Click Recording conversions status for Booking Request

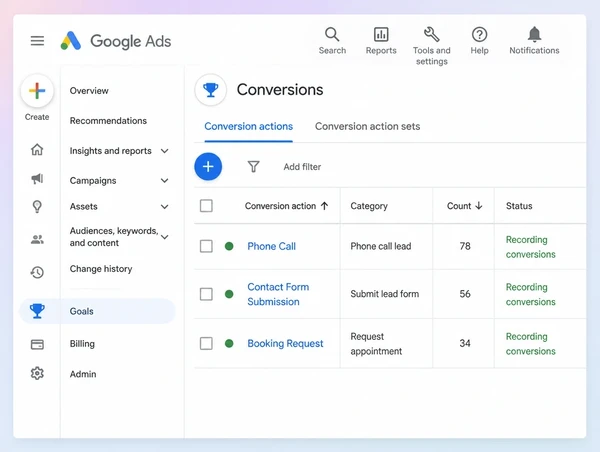point(530,344)
